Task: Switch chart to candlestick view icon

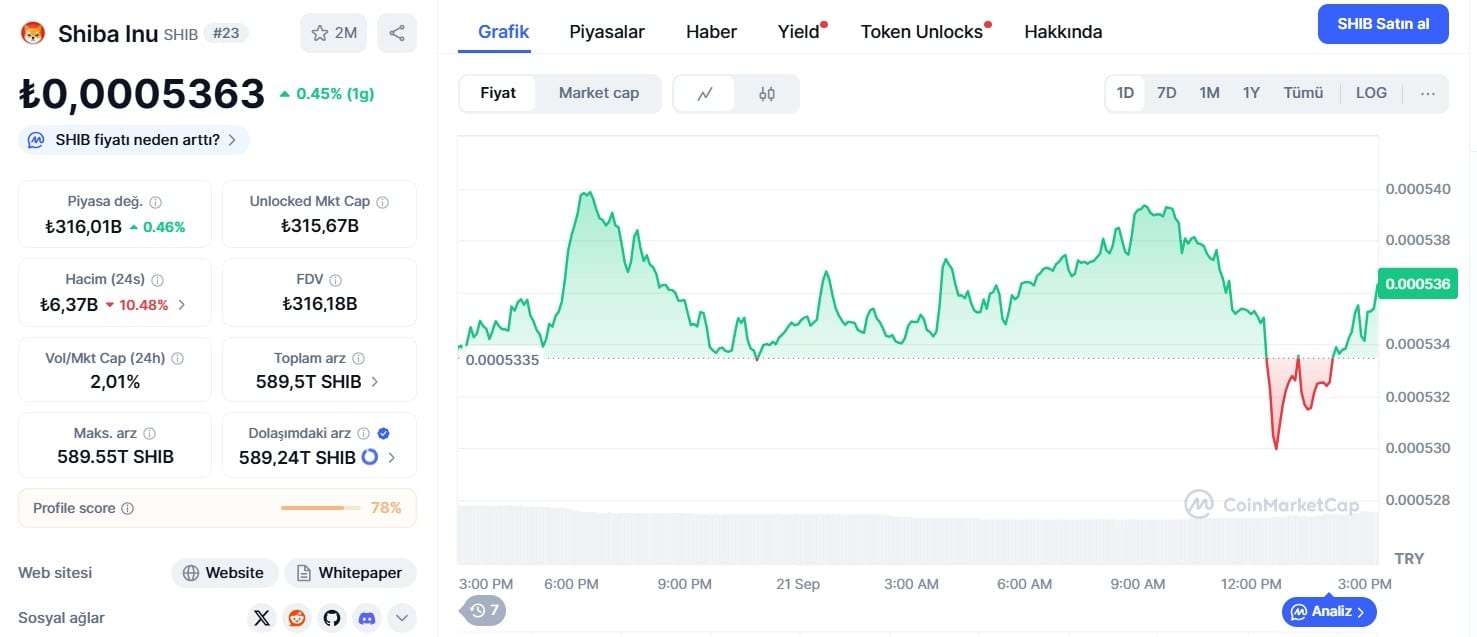Action: (x=767, y=94)
